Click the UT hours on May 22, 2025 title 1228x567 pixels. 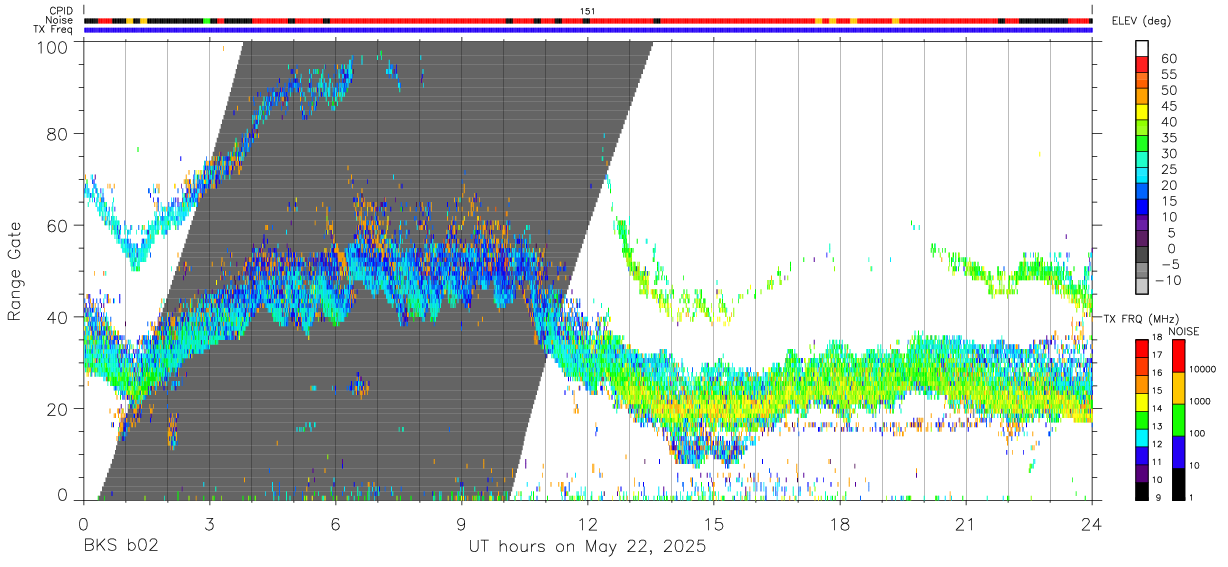pyautogui.click(x=587, y=547)
